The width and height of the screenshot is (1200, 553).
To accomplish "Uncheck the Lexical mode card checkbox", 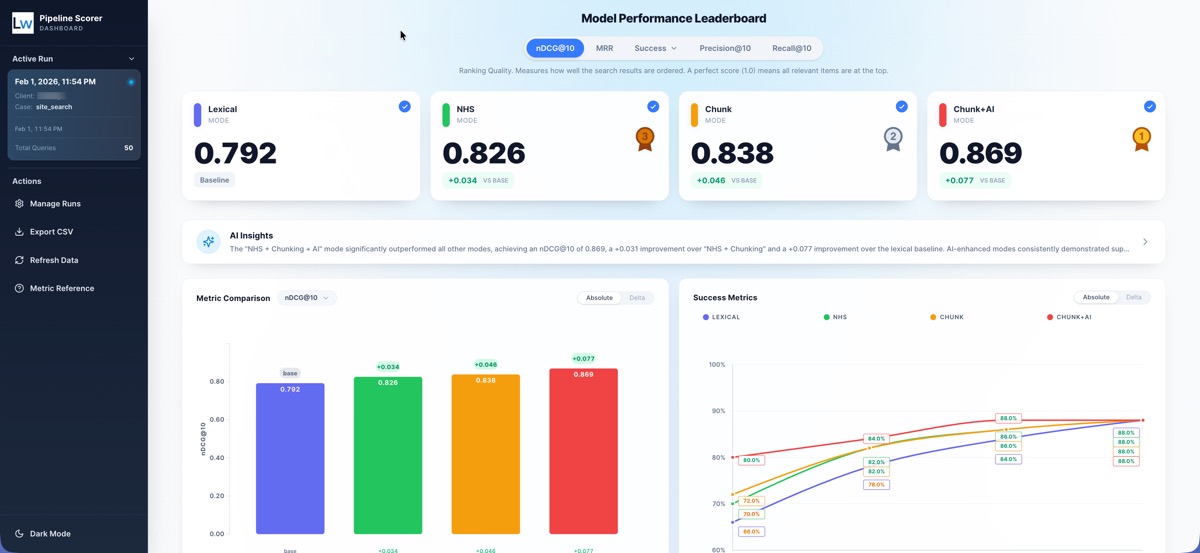I will point(404,106).
